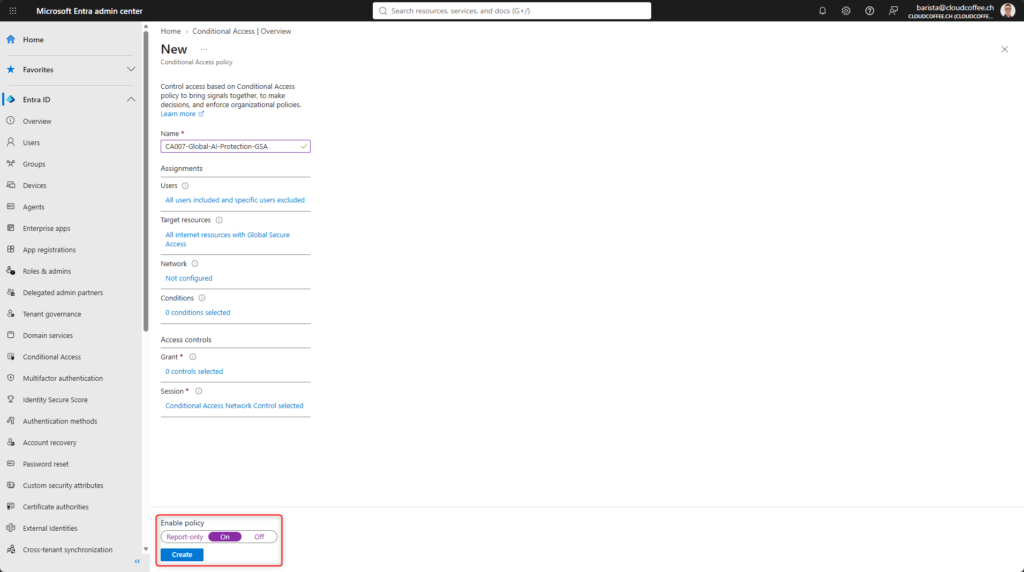Click the Groups icon in sidebar
The width and height of the screenshot is (1024, 572).
tap(10, 164)
